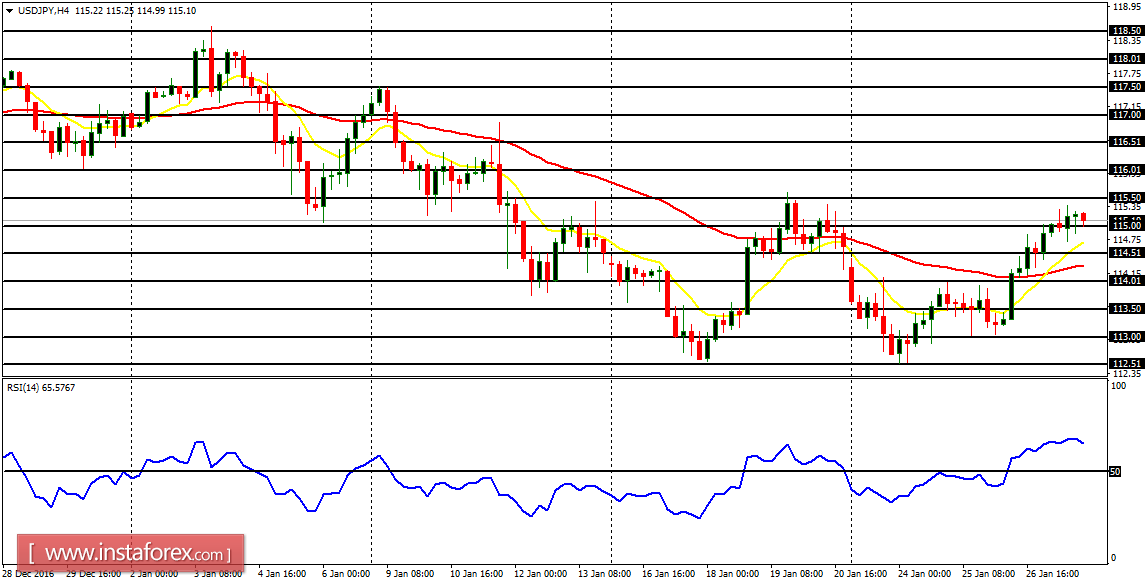
Task: Select the 118.01 horizontal line price label
Action: point(1127,58)
